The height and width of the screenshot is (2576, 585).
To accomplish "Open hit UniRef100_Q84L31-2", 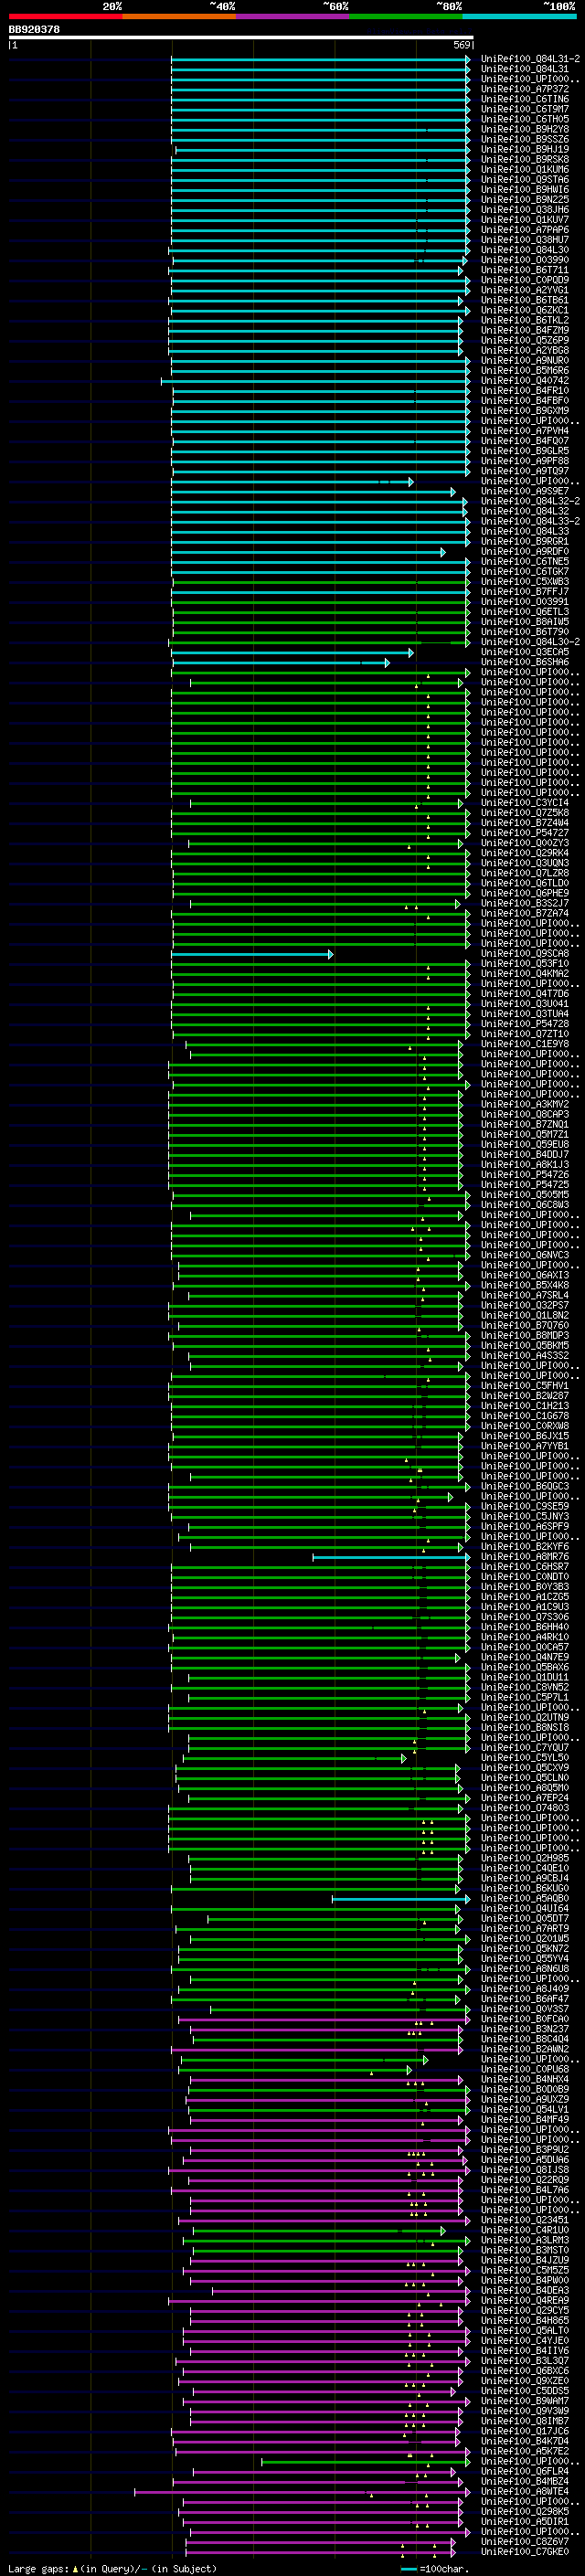I will pyautogui.click(x=530, y=59).
